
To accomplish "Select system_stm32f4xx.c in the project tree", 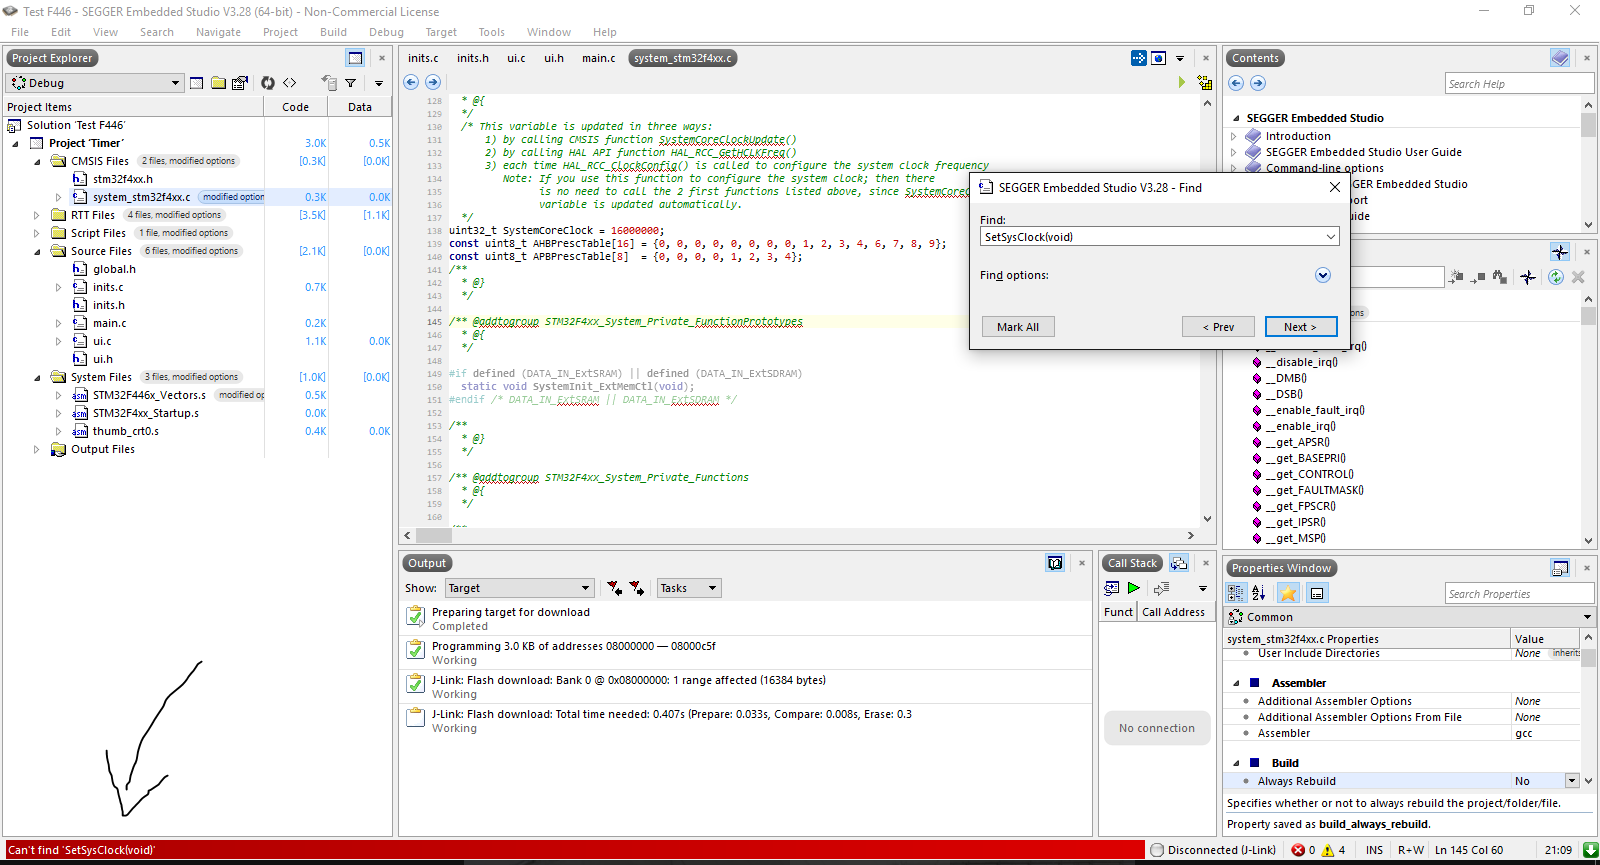I will click(x=141, y=197).
